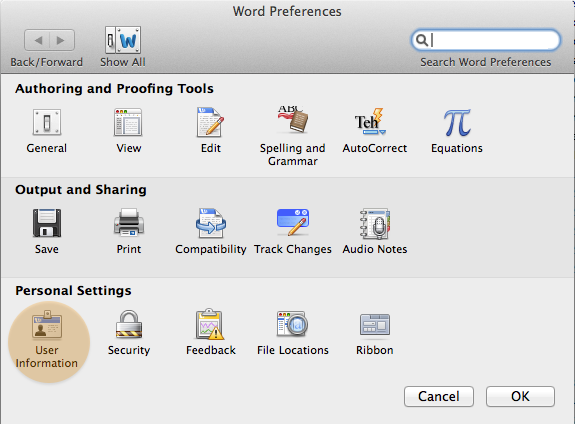The width and height of the screenshot is (575, 424).
Task: Click the Personal Settings heading
Action: coord(73,290)
